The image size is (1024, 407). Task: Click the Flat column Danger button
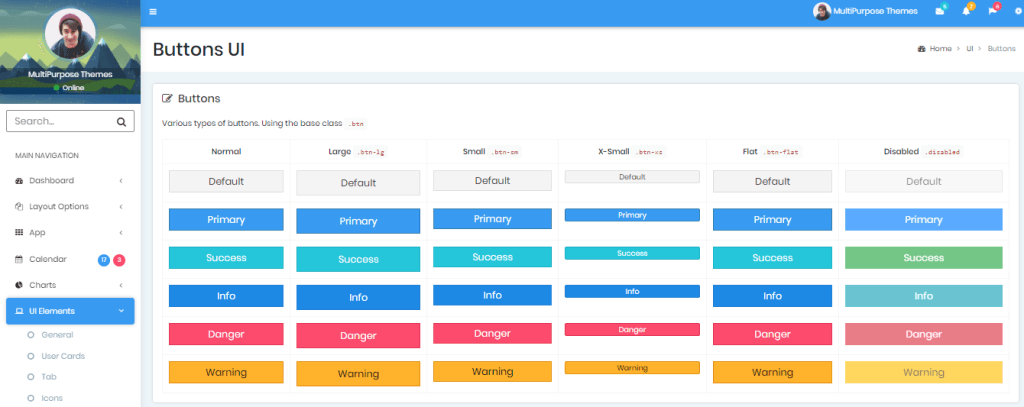(x=773, y=334)
